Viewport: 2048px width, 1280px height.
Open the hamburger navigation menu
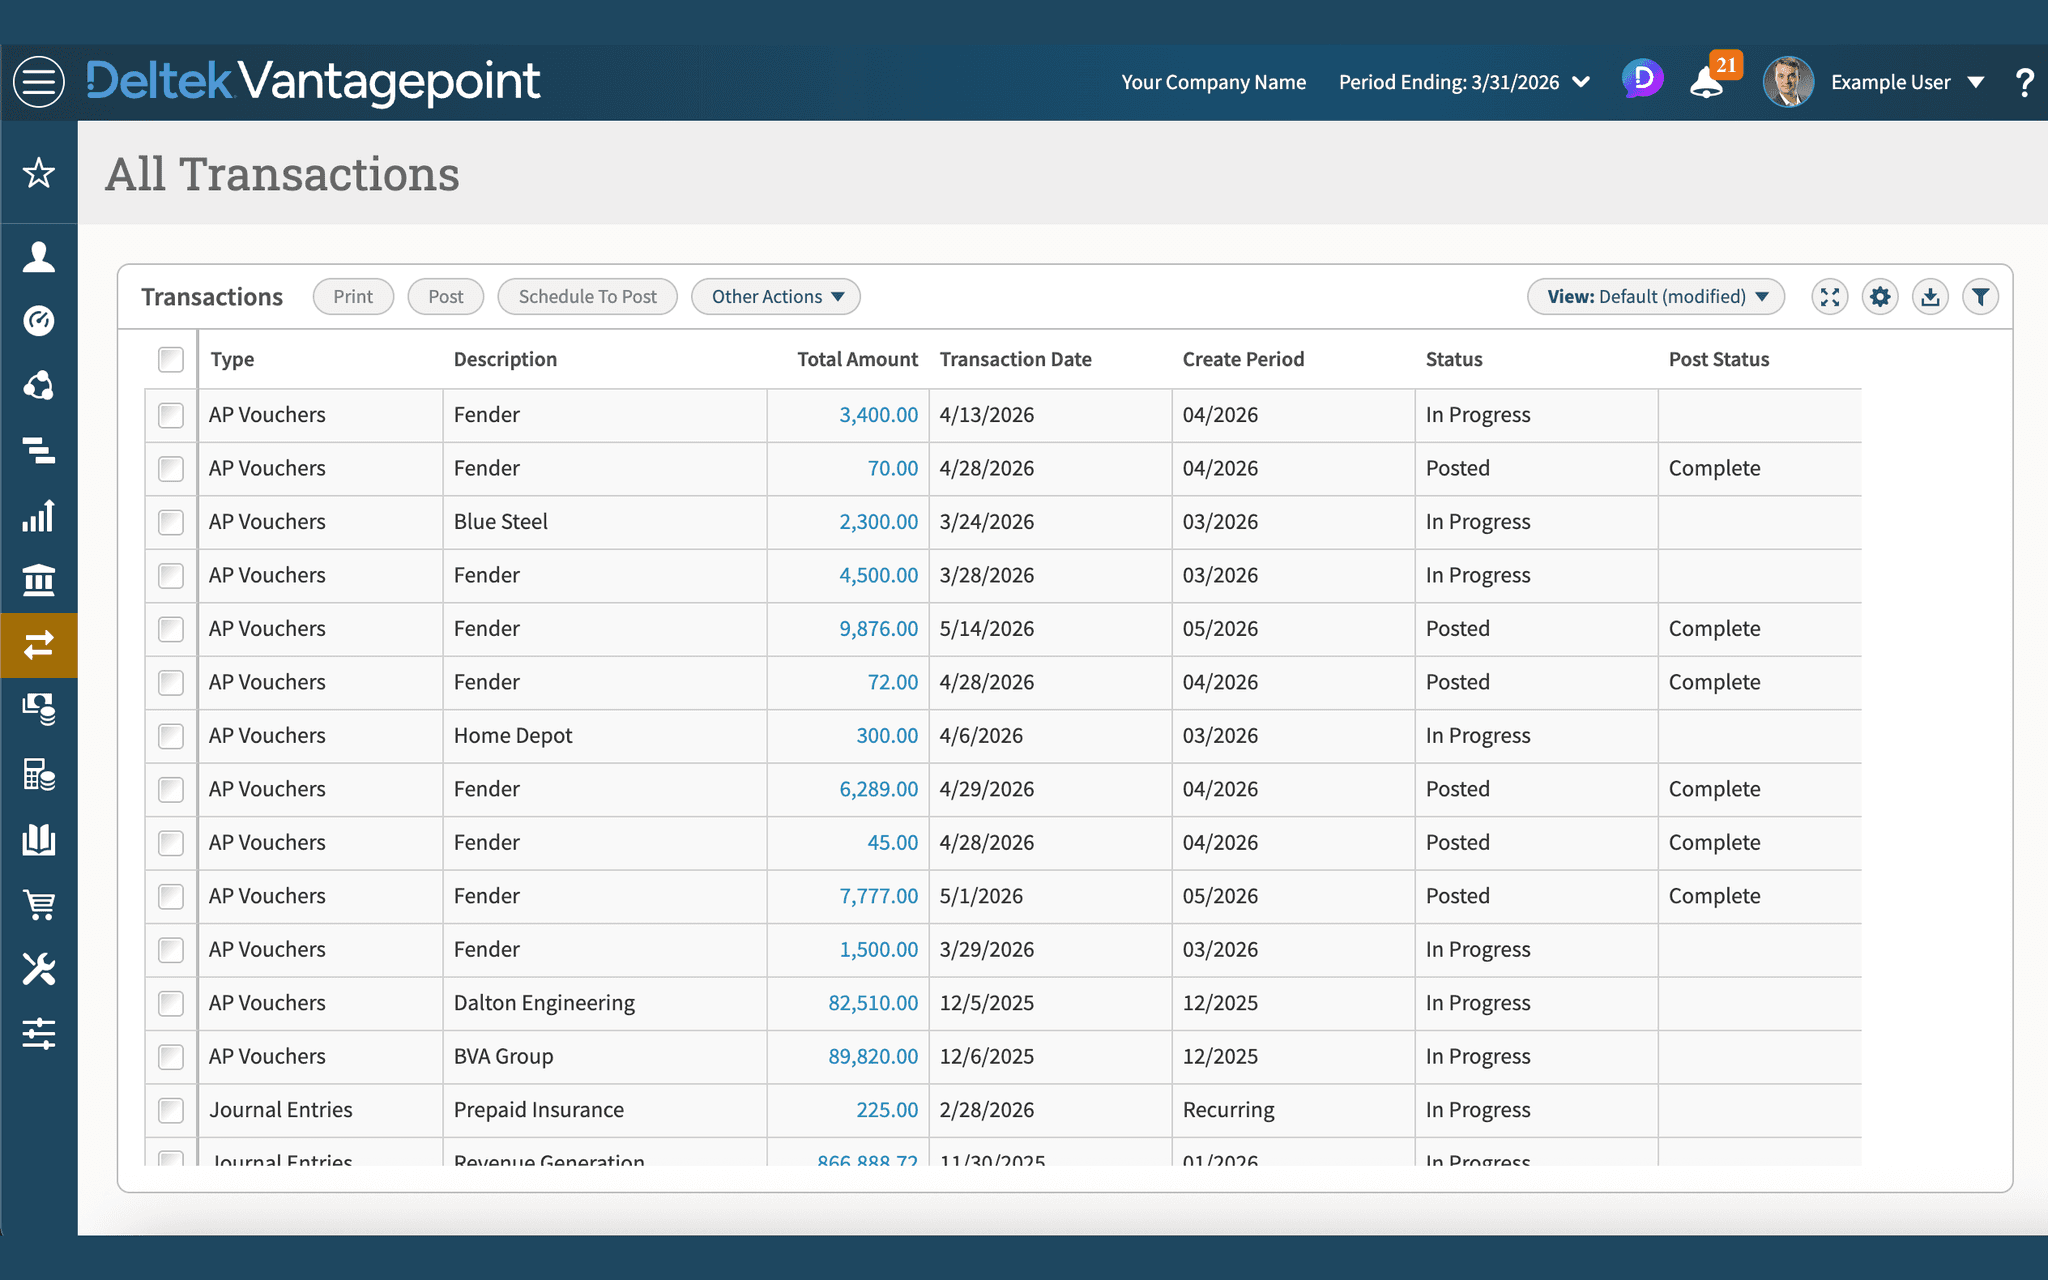click(39, 82)
